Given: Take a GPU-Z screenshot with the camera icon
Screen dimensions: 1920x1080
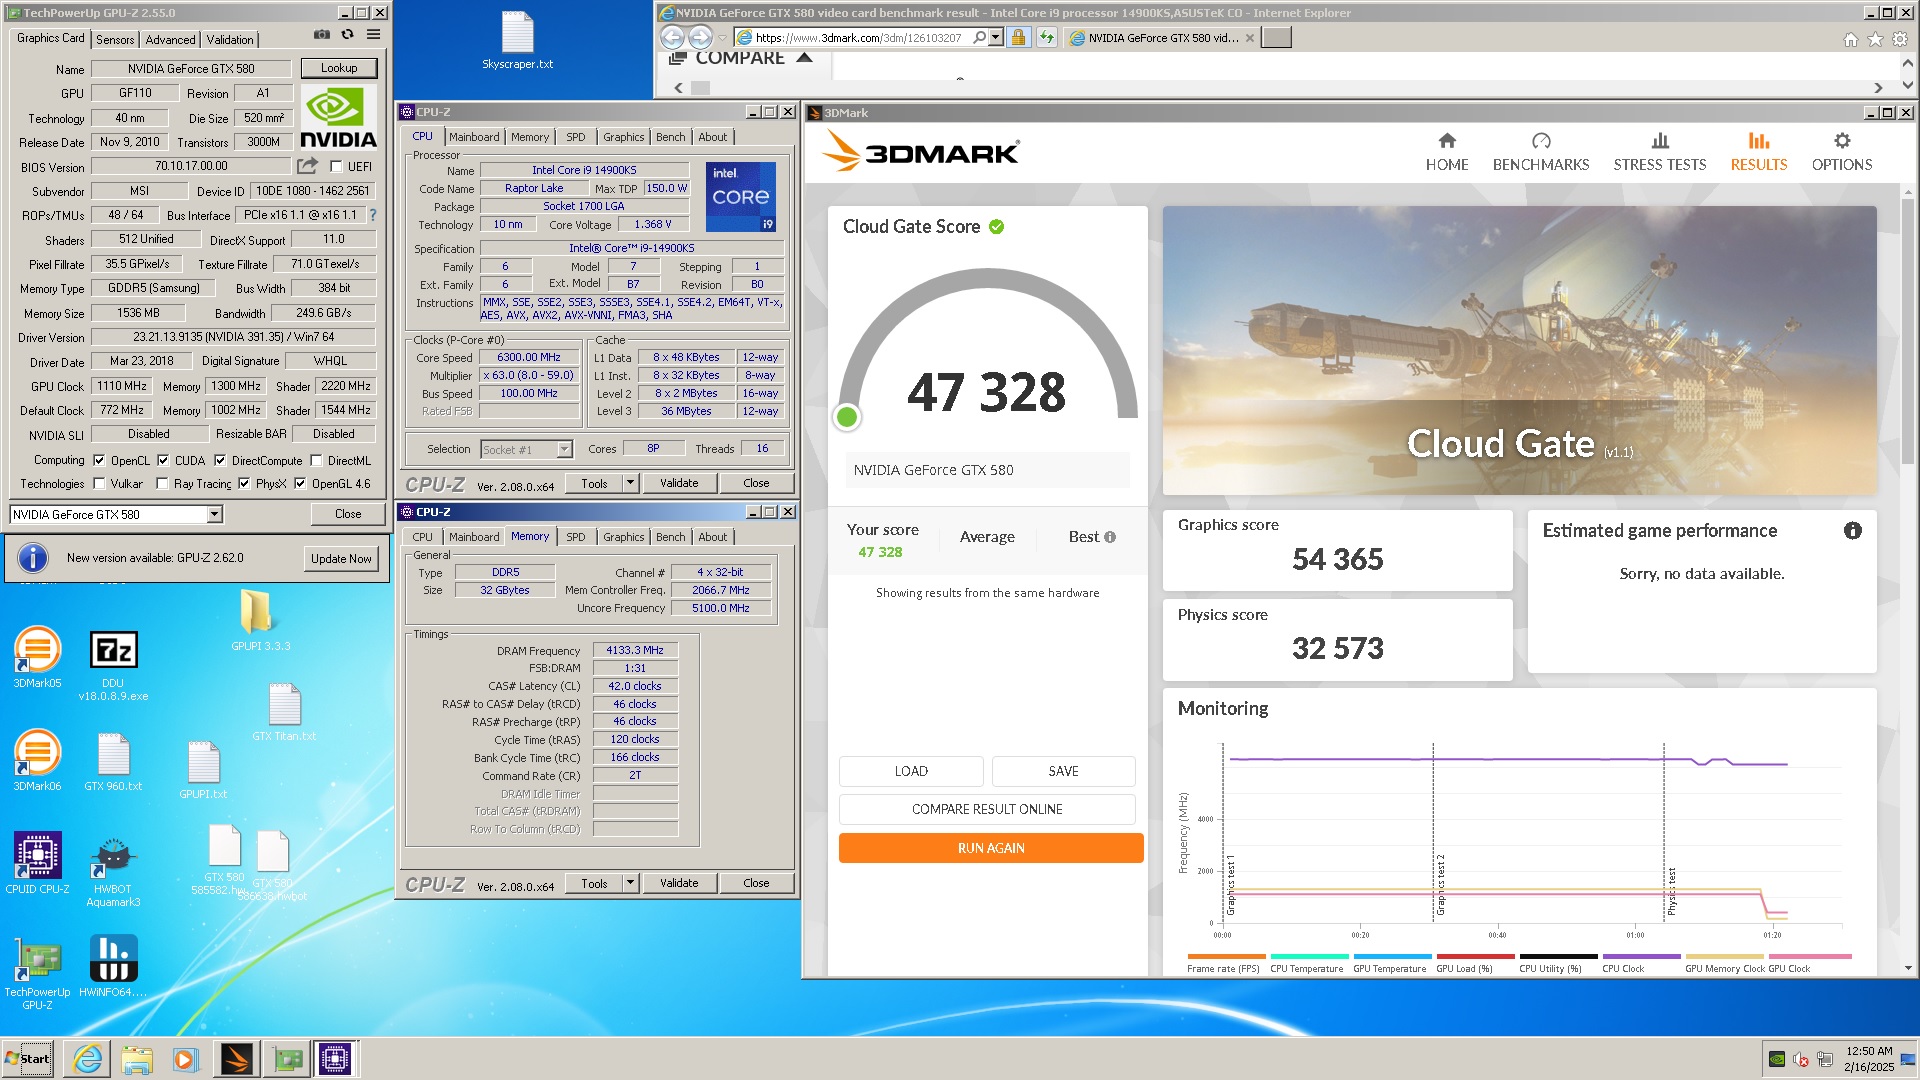Looking at the screenshot, I should coord(321,34).
